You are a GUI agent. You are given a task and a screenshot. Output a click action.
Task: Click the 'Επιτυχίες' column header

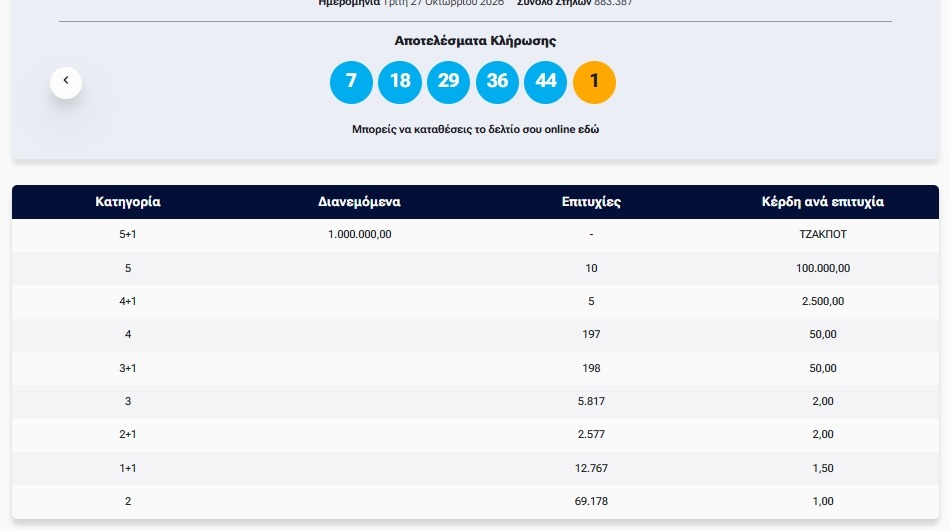[591, 202]
